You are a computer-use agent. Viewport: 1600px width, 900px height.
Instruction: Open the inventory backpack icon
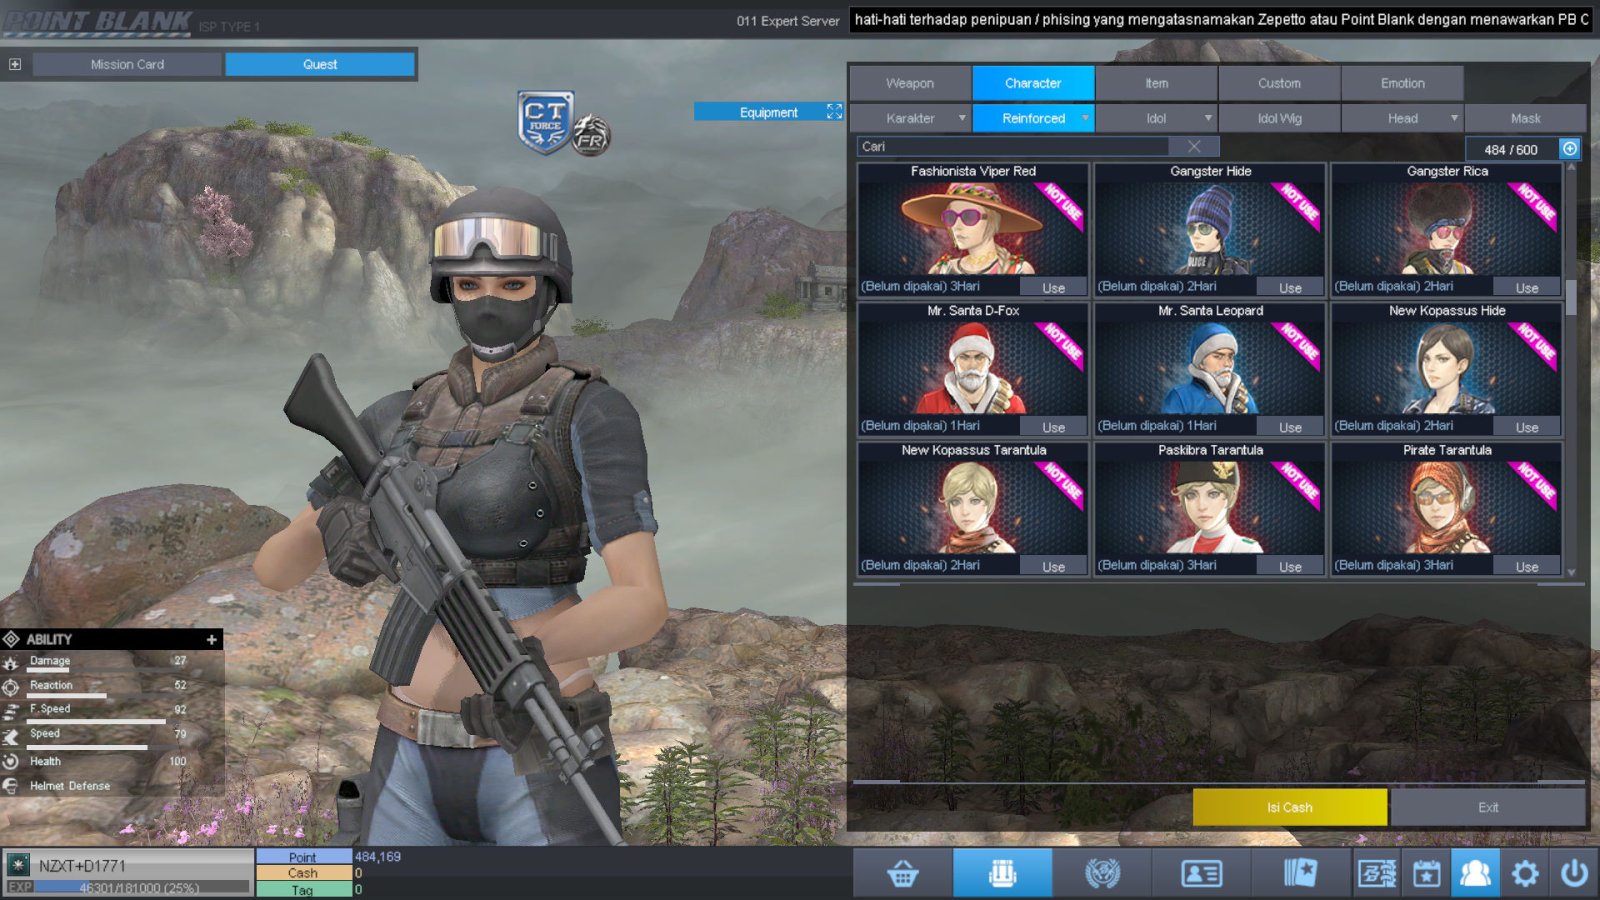coord(1002,874)
